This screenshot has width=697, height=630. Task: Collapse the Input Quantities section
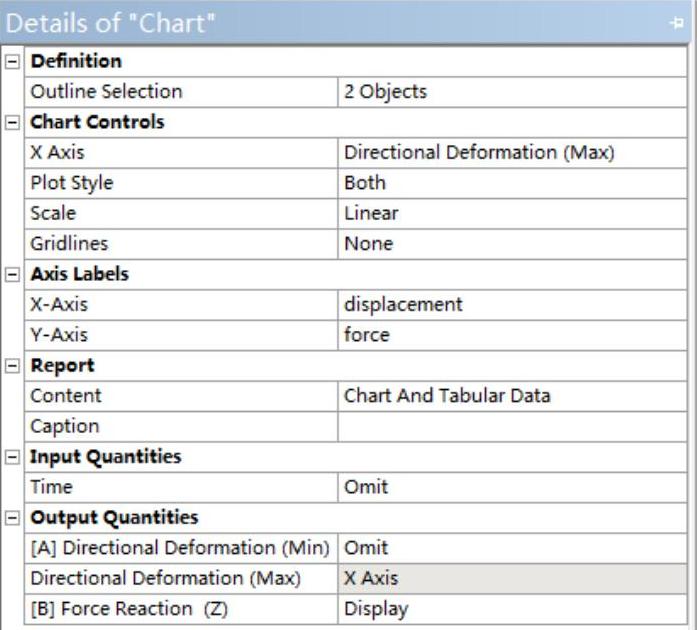pos(12,457)
